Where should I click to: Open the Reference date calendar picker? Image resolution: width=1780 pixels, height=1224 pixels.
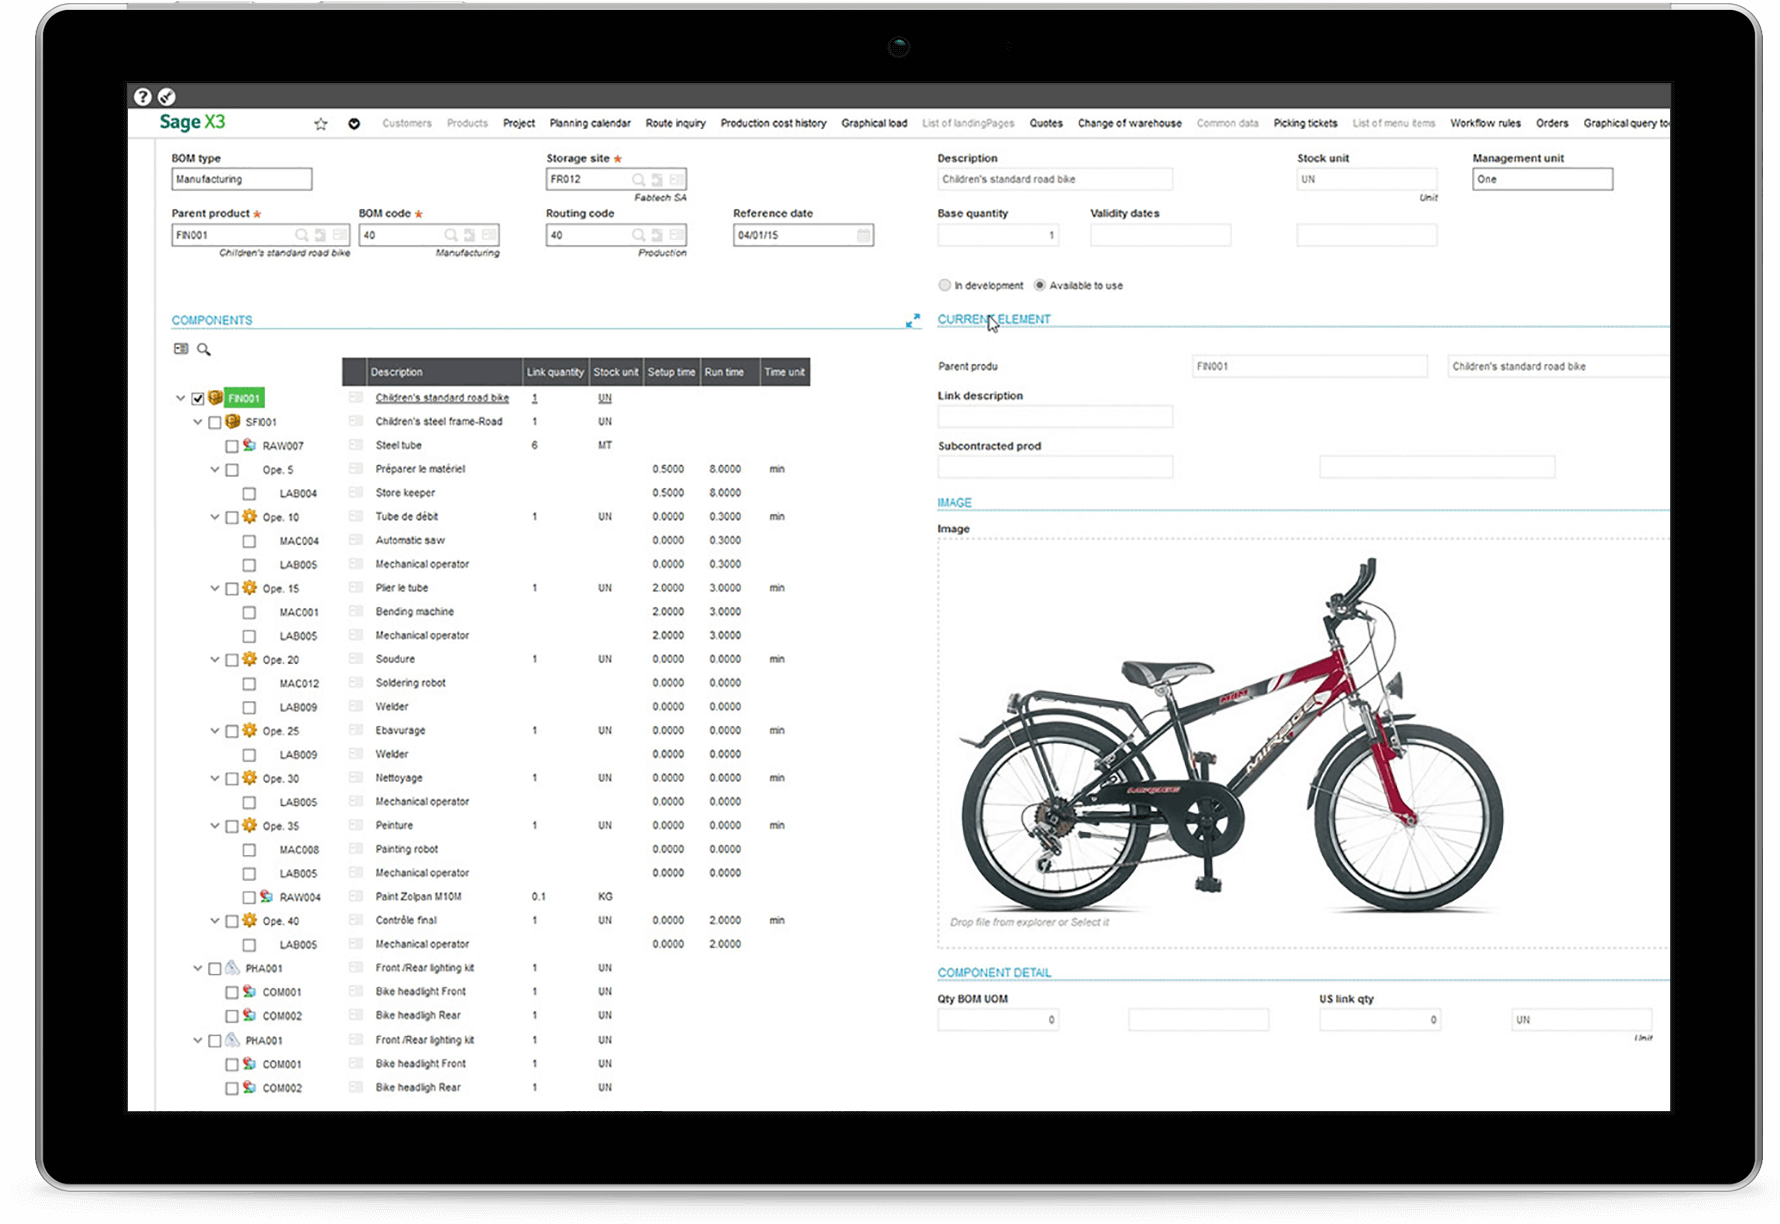tap(864, 235)
